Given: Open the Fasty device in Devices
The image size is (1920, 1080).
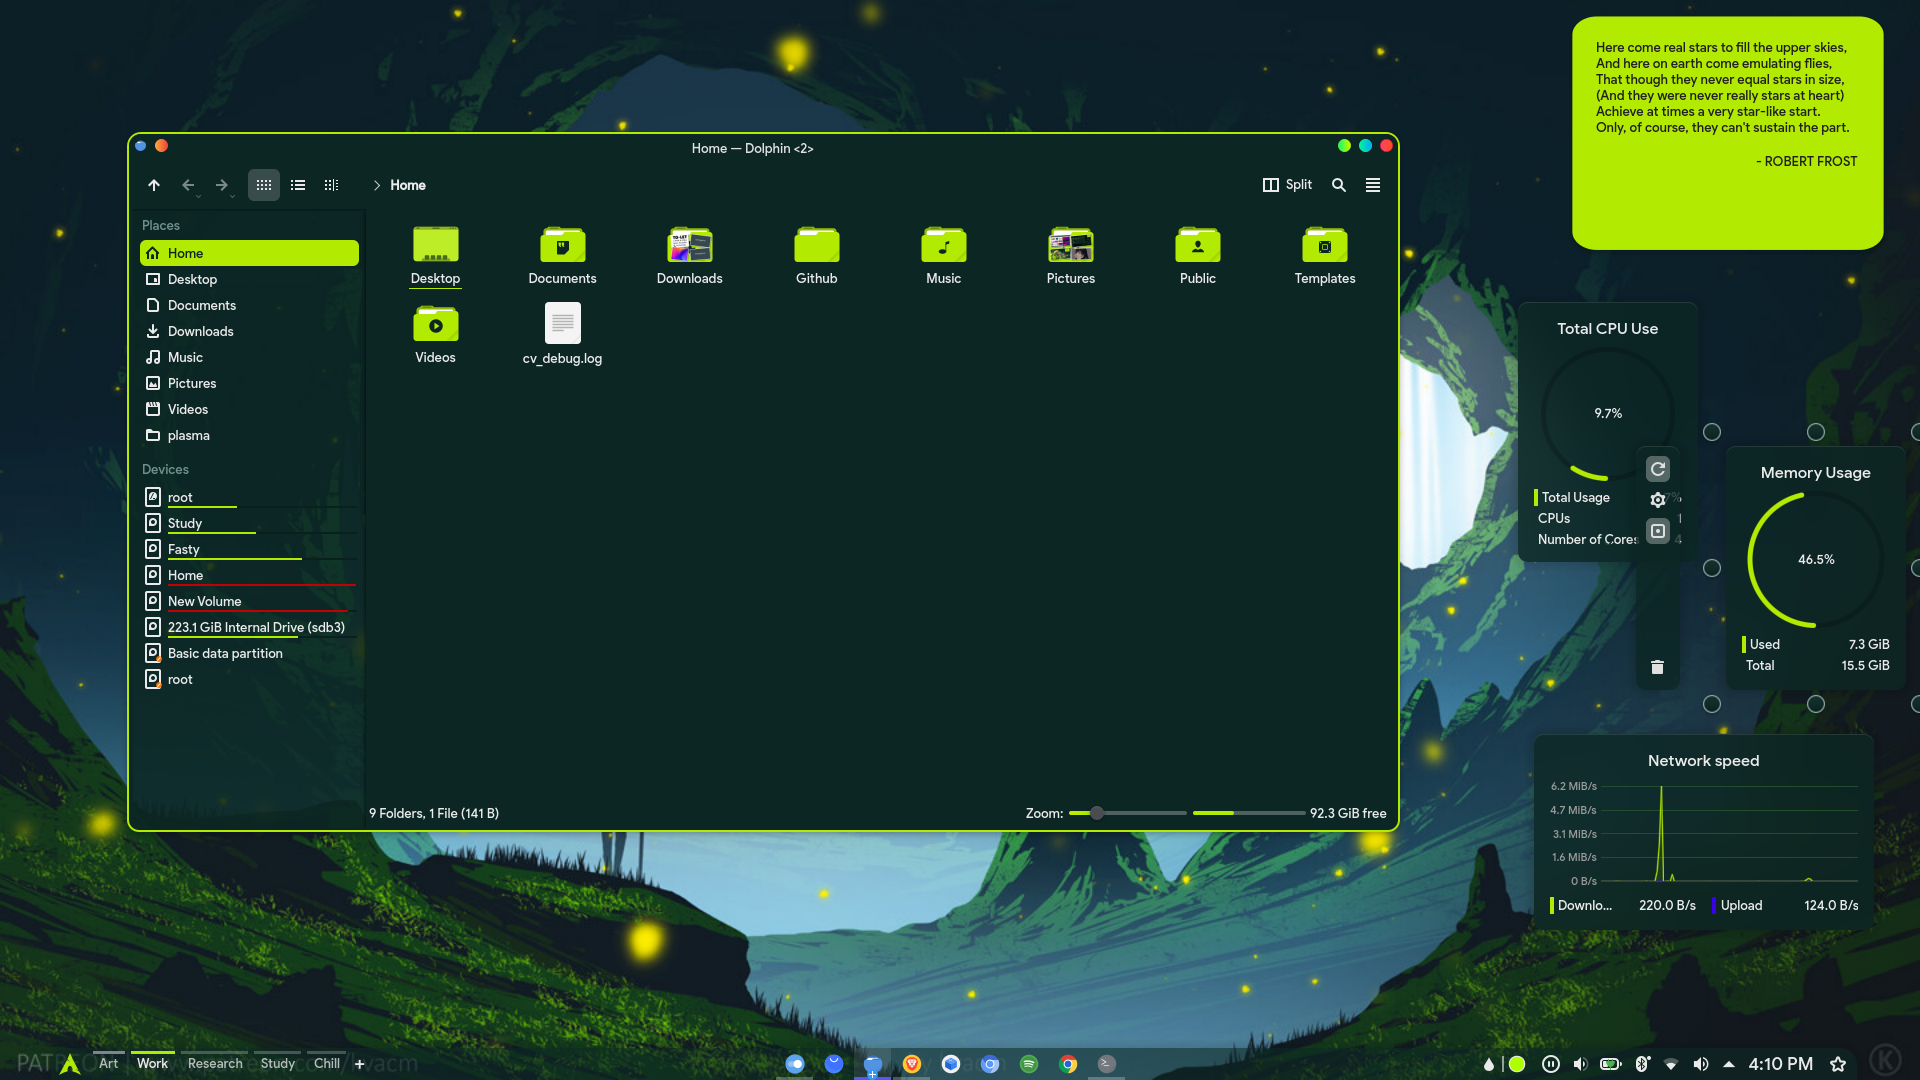Looking at the screenshot, I should (x=249, y=549).
